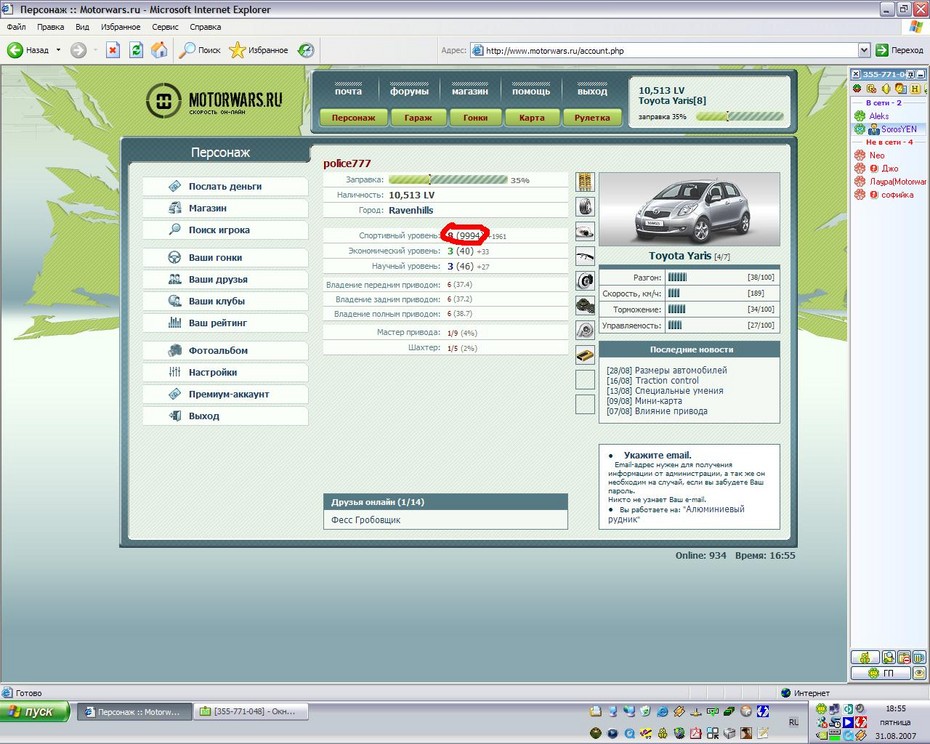Click the IE Stop button
This screenshot has width=930, height=744.
(113, 50)
